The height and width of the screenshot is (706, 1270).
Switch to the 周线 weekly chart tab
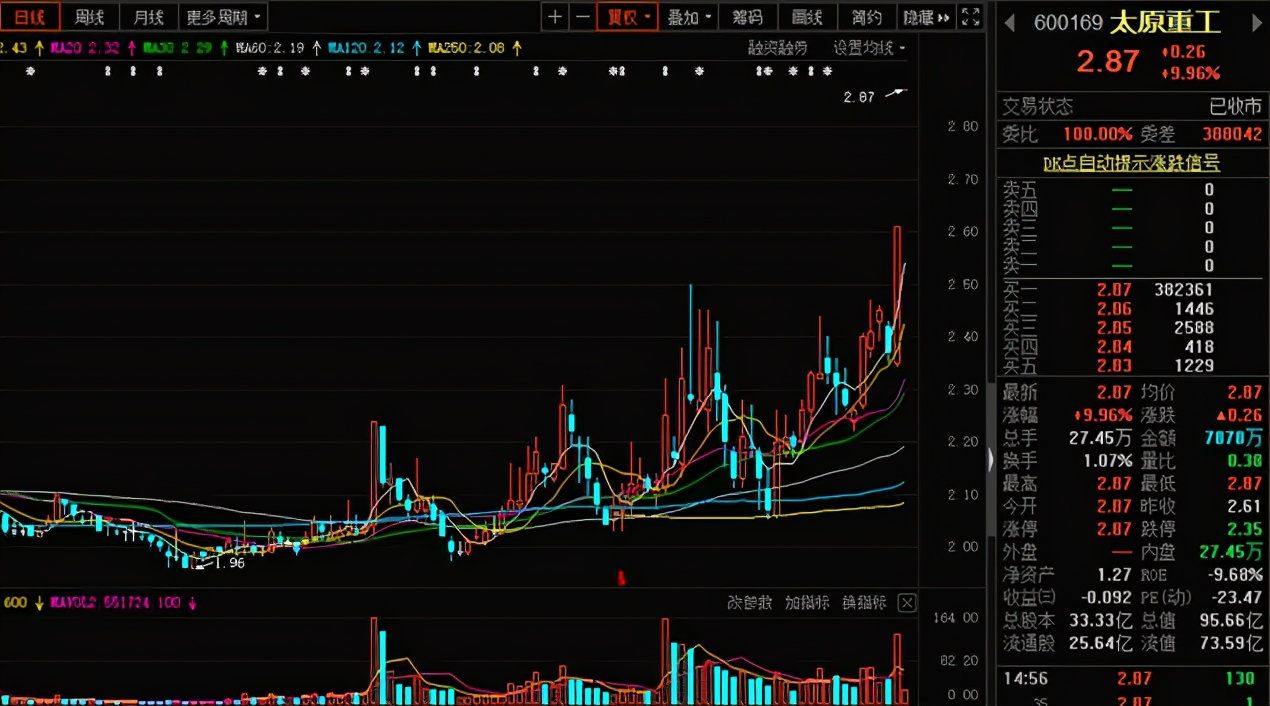point(90,17)
